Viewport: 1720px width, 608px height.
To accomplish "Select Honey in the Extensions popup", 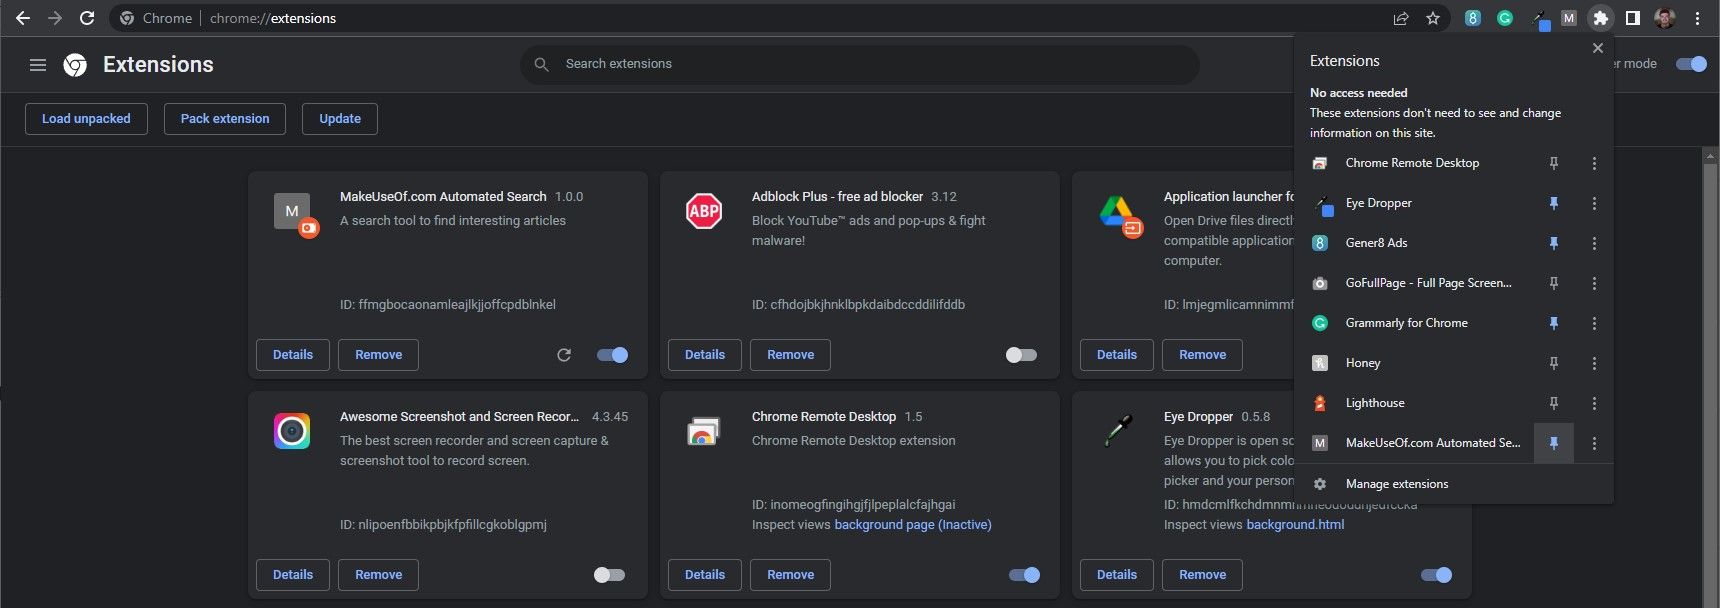I will [1414, 363].
